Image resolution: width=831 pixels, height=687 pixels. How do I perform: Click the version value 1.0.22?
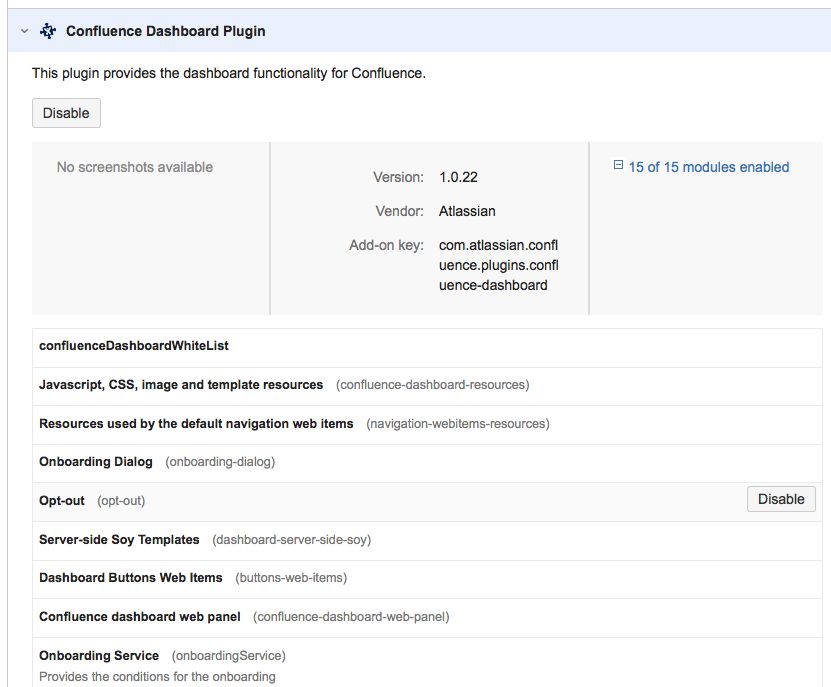[x=458, y=177]
